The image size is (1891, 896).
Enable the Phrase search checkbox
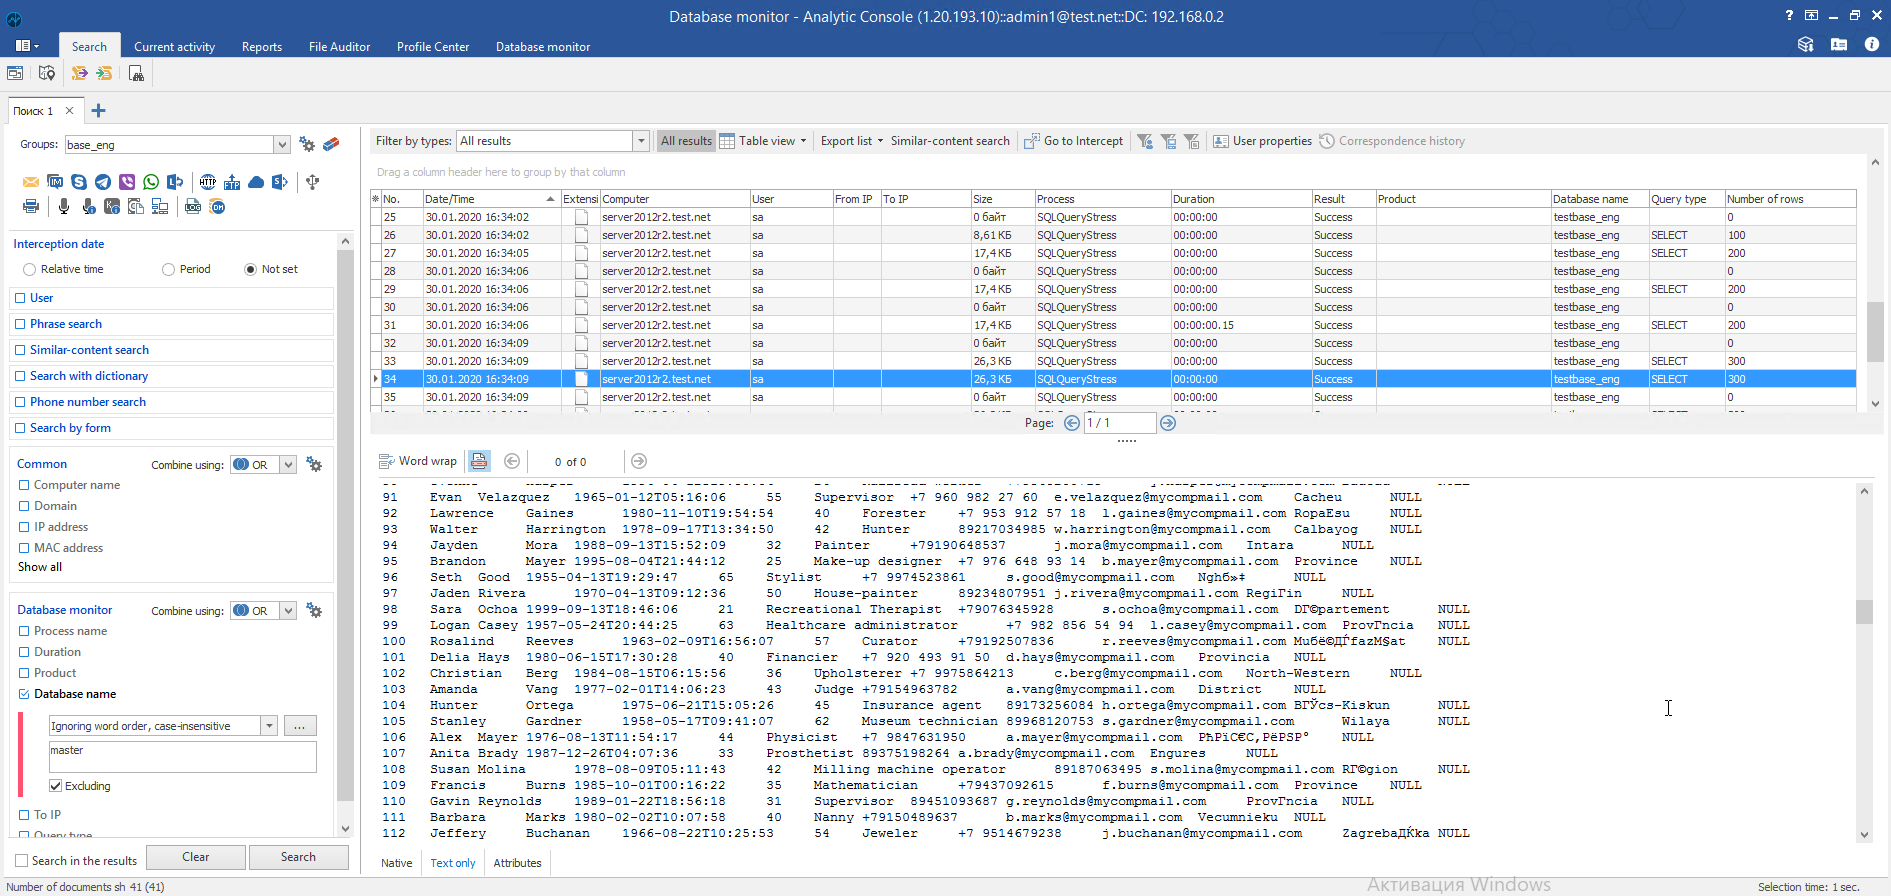(x=20, y=324)
